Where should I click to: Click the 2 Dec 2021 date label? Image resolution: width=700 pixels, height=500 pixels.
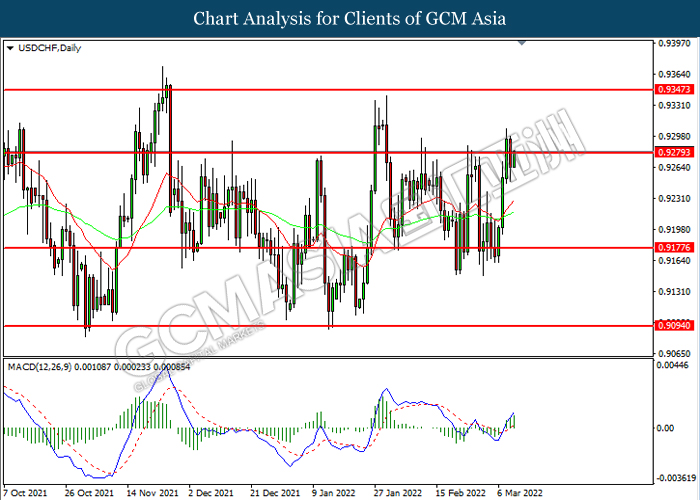(211, 493)
